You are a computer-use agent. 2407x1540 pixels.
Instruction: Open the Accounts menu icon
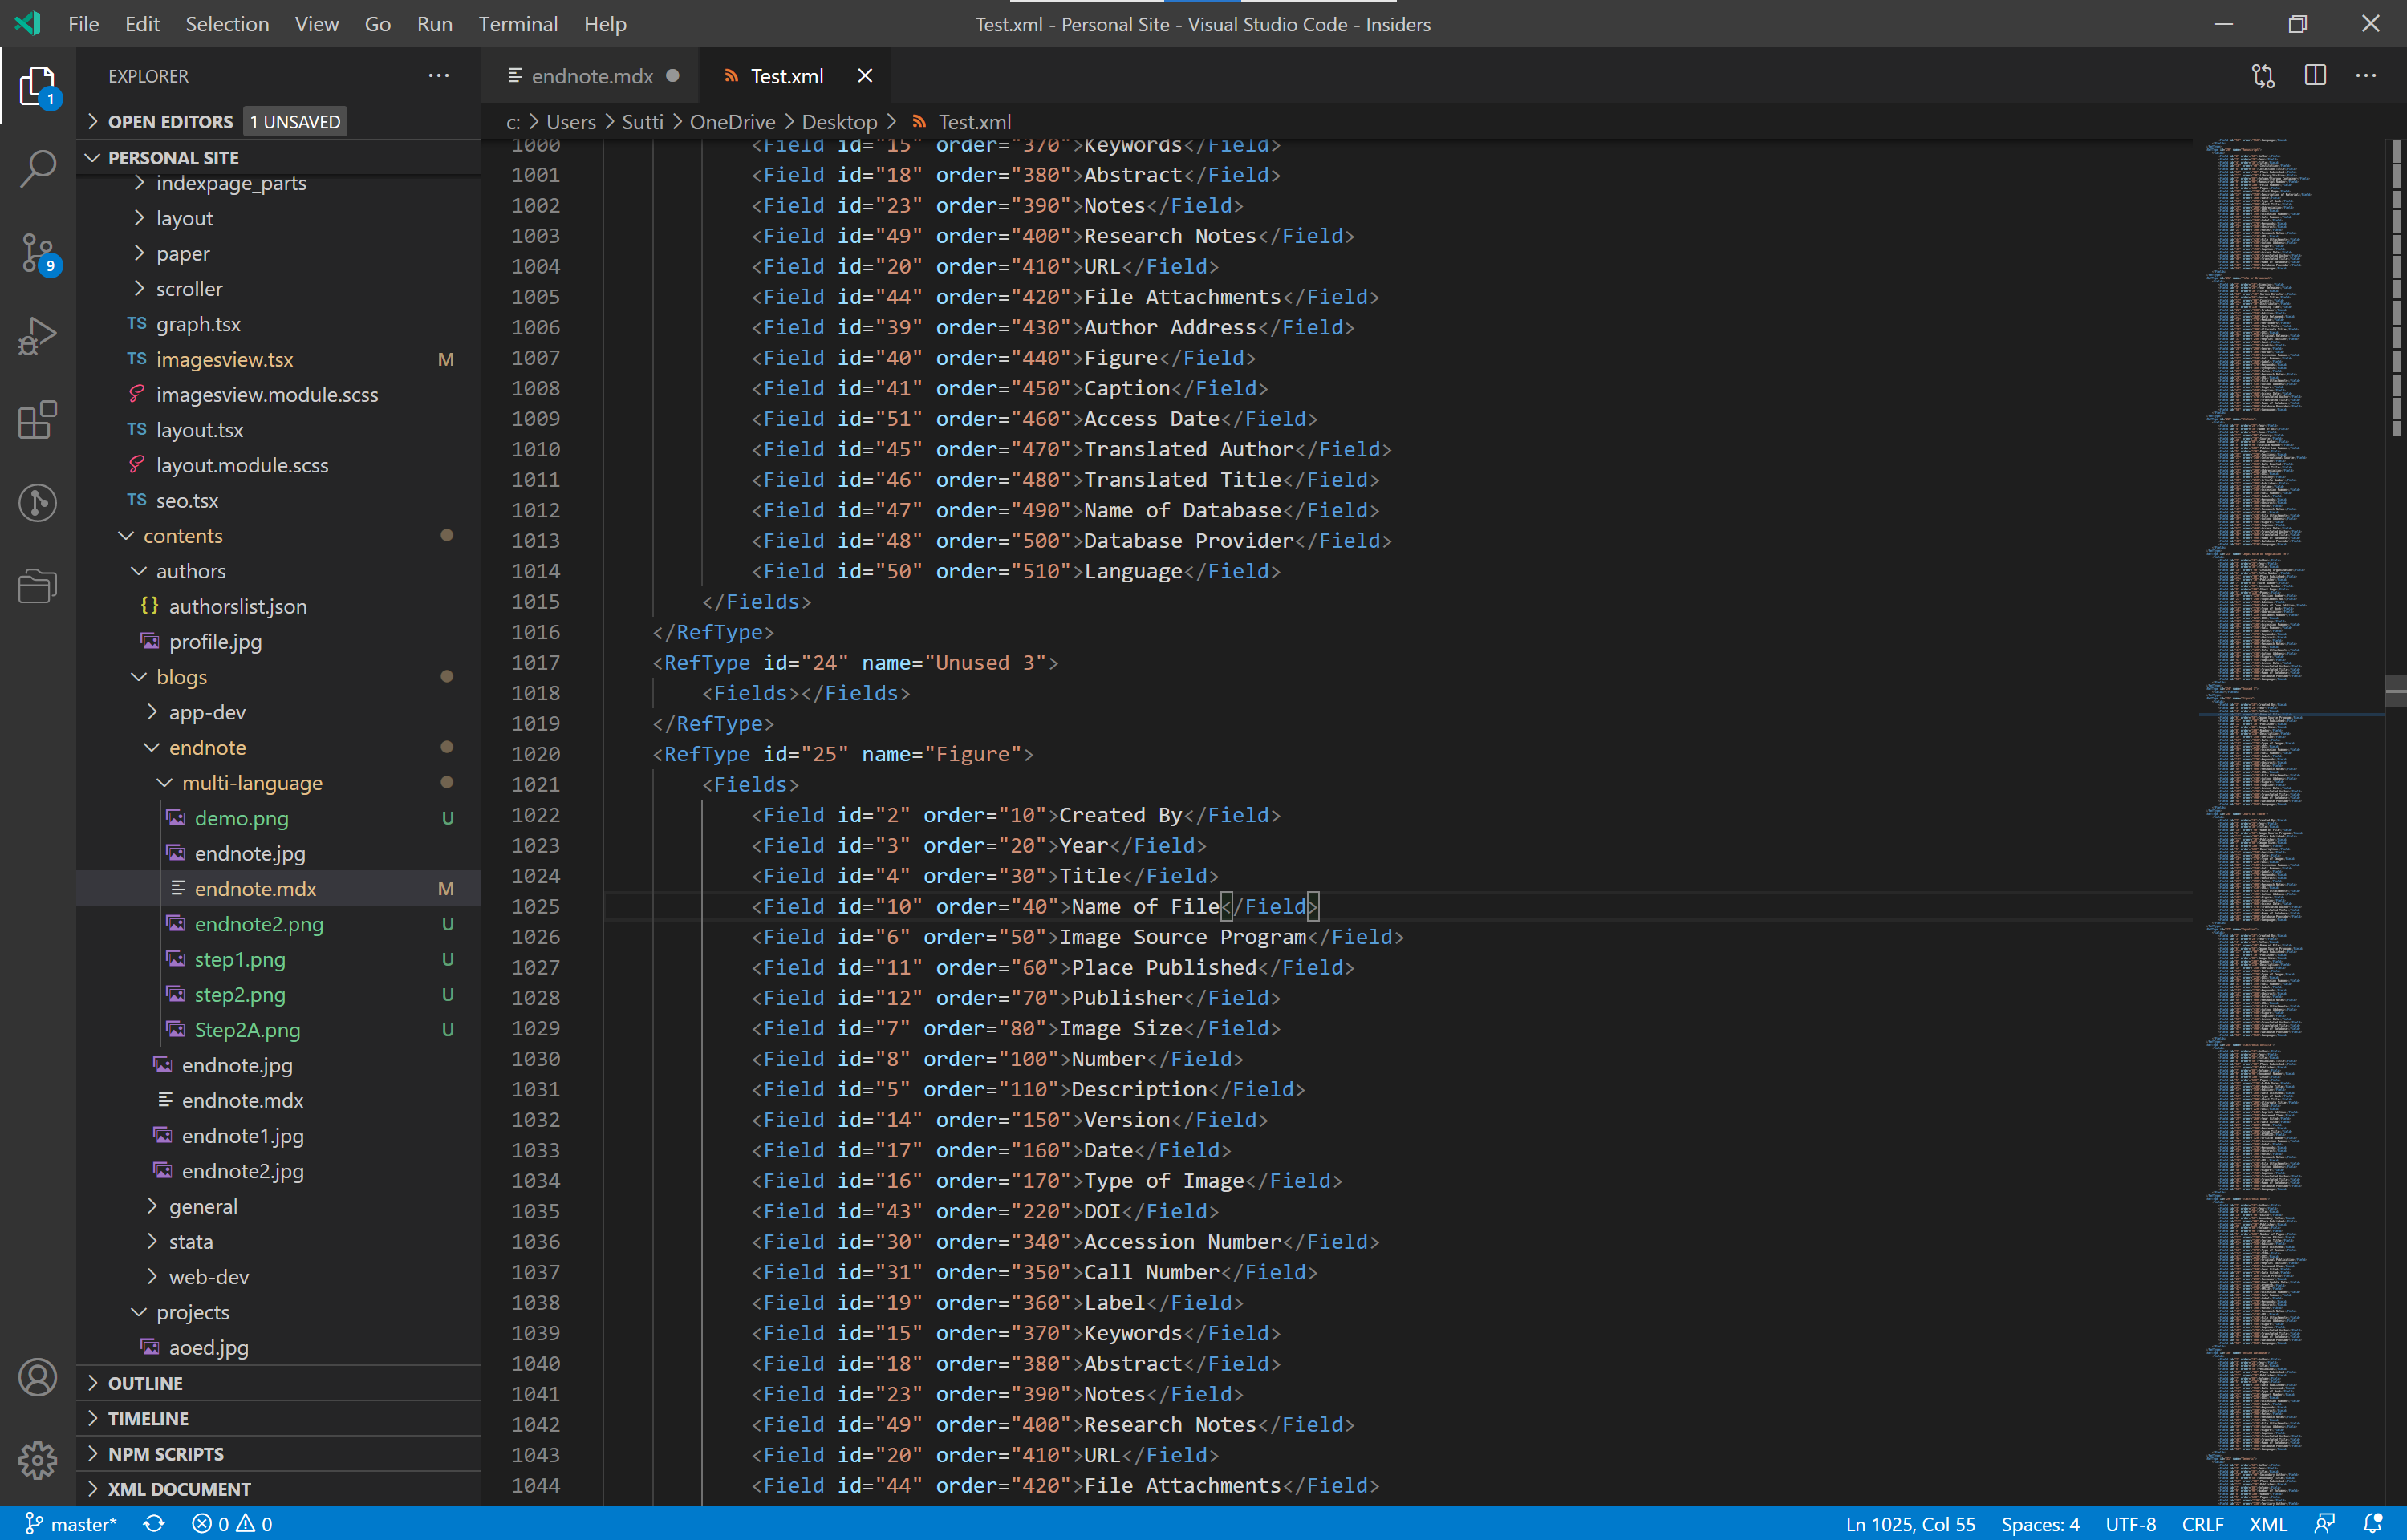[x=37, y=1378]
